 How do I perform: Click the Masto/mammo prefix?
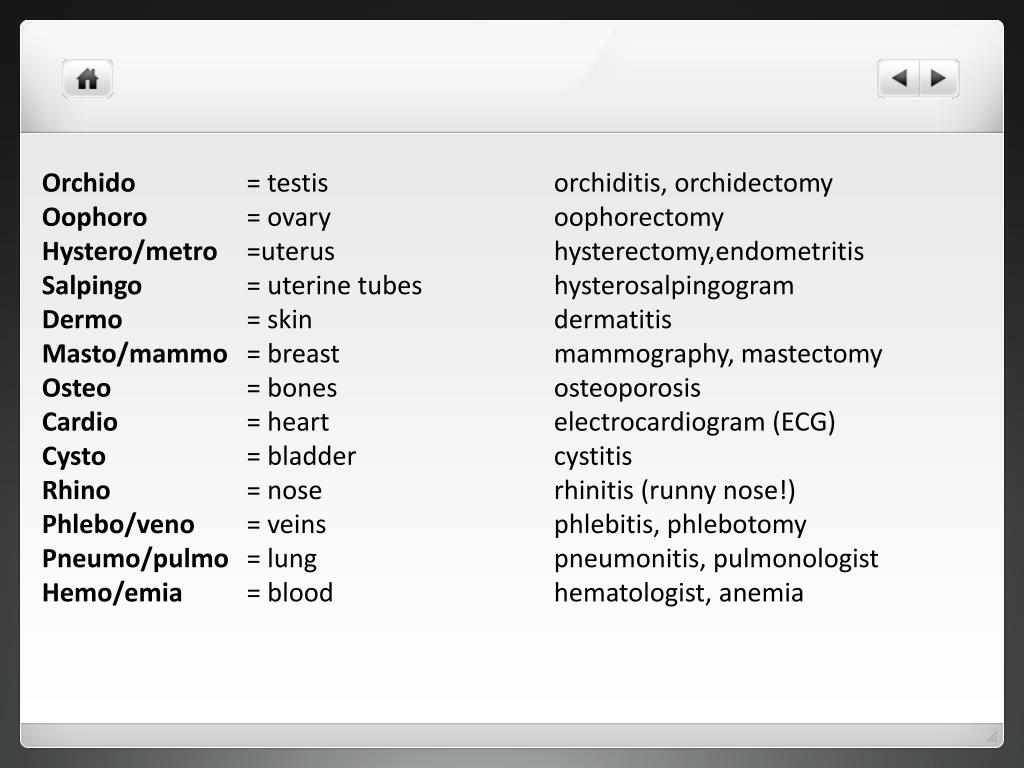(135, 354)
